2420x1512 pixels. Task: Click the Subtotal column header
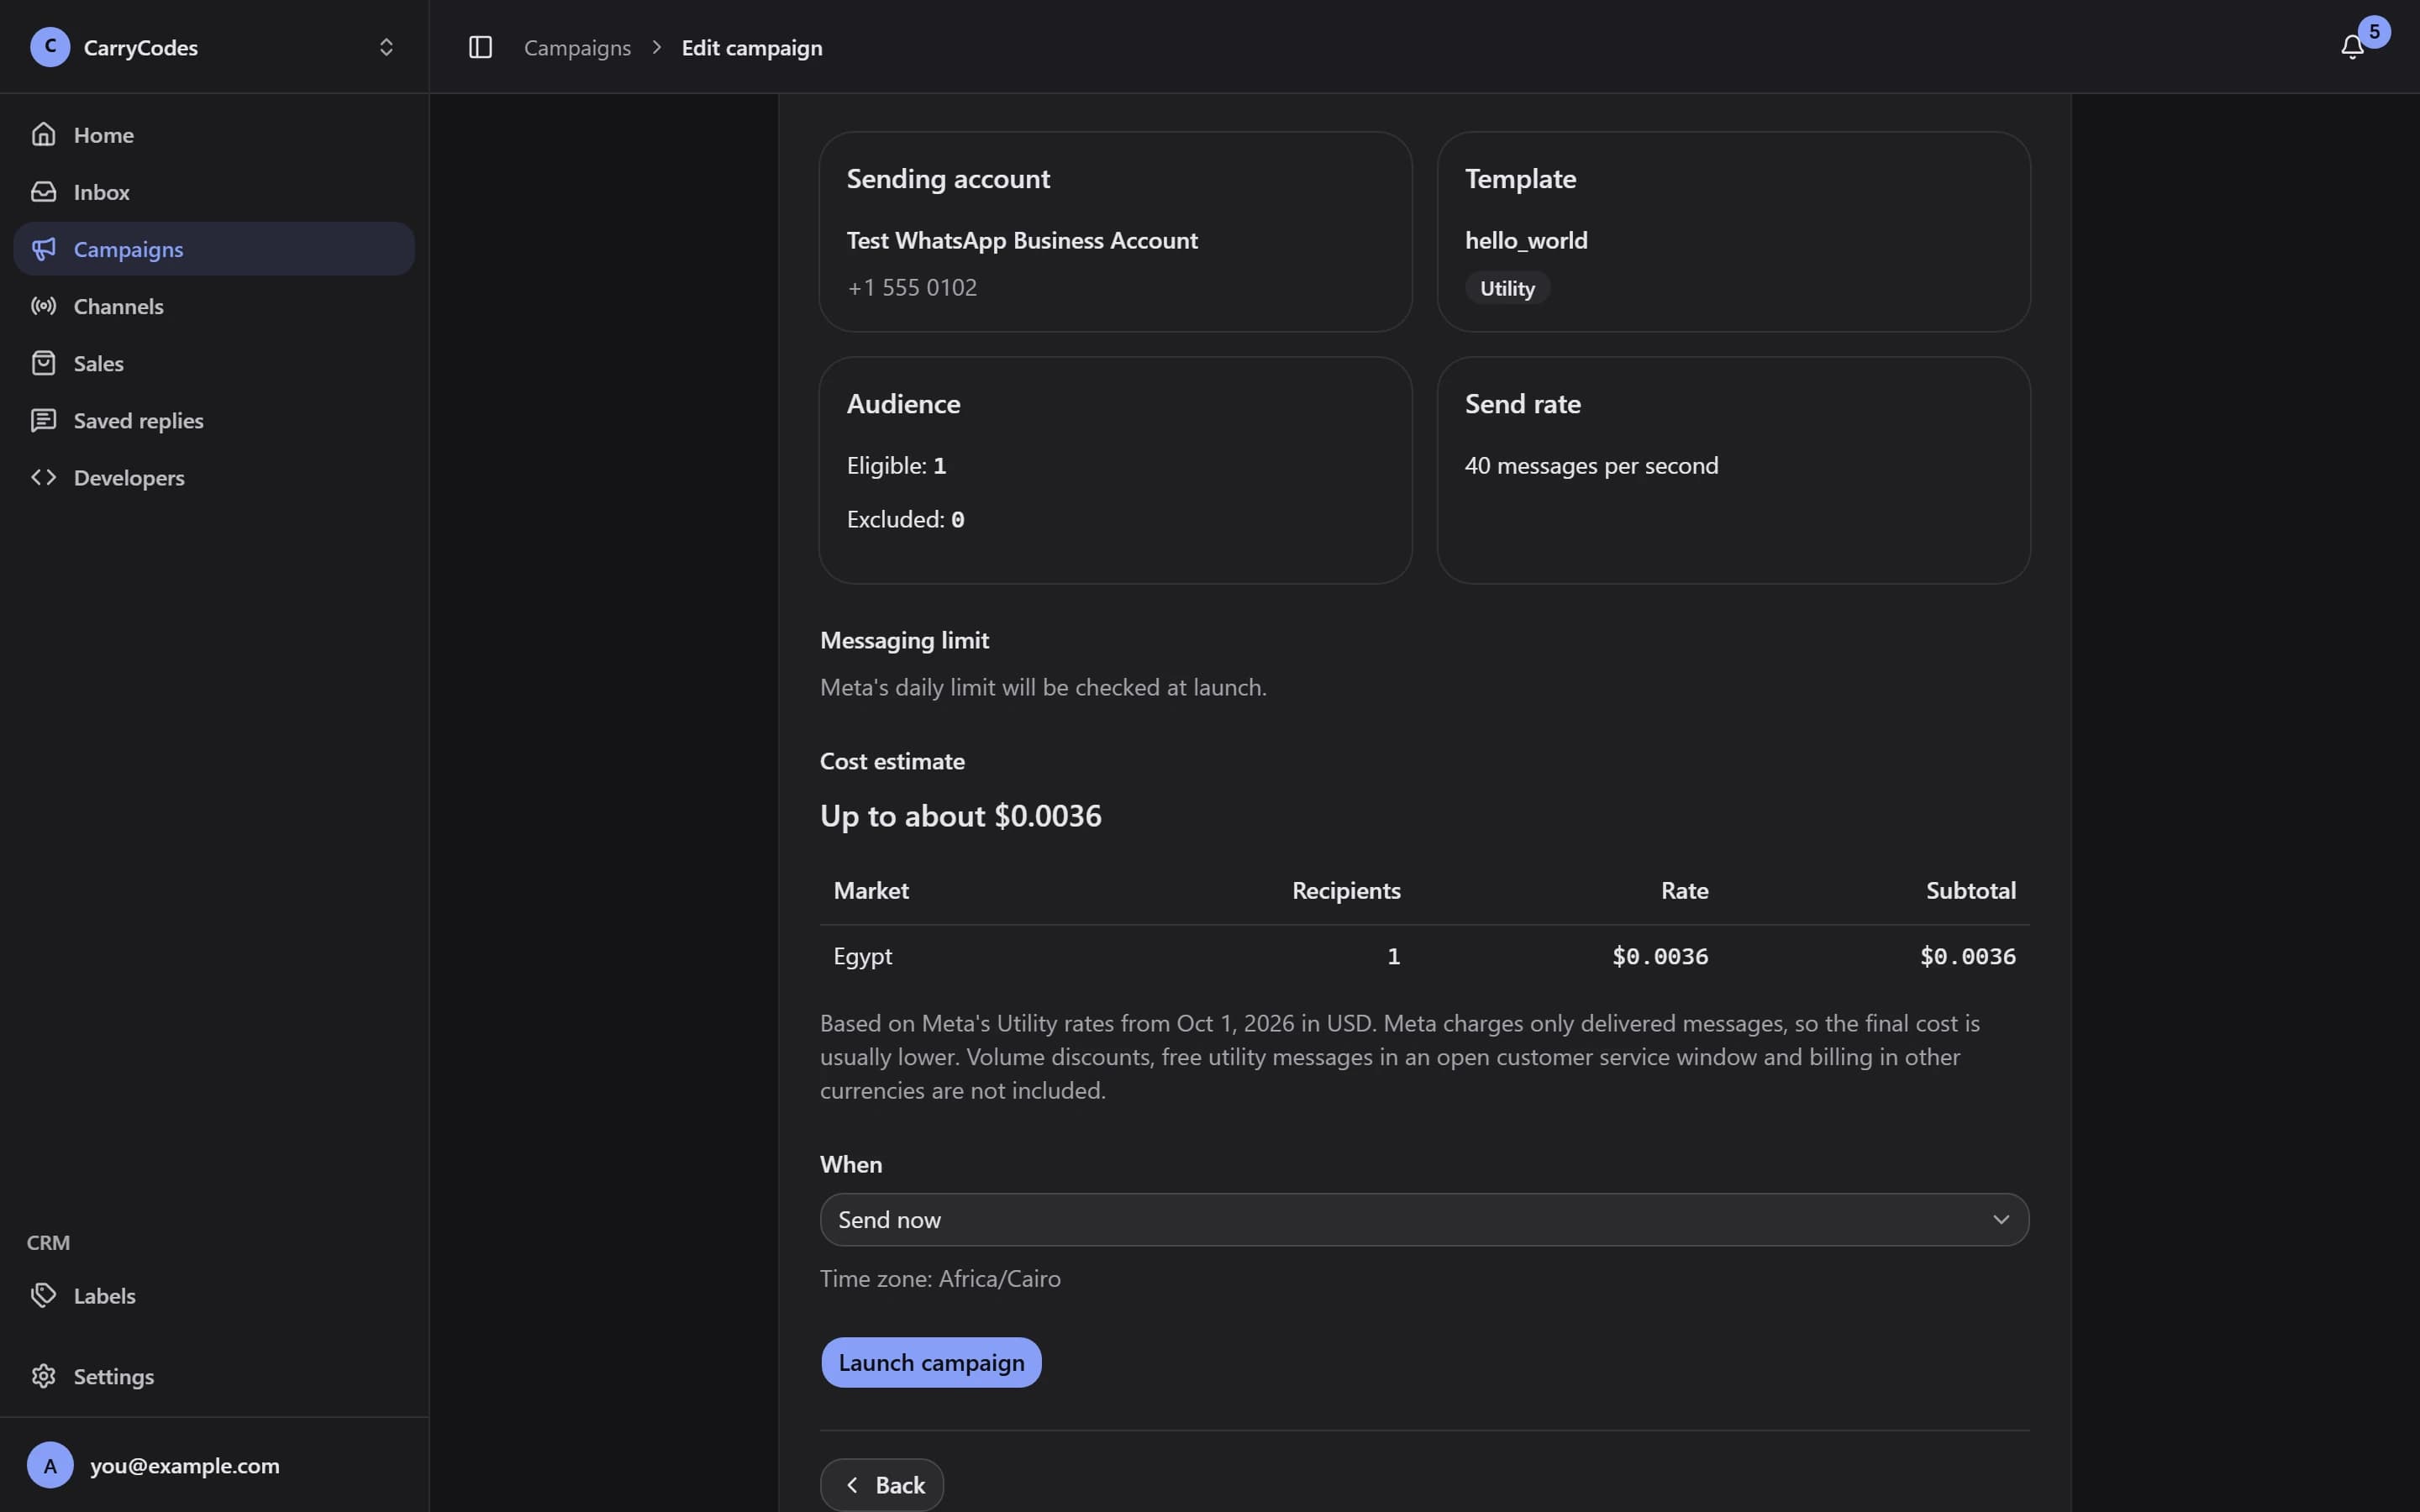pos(1970,890)
